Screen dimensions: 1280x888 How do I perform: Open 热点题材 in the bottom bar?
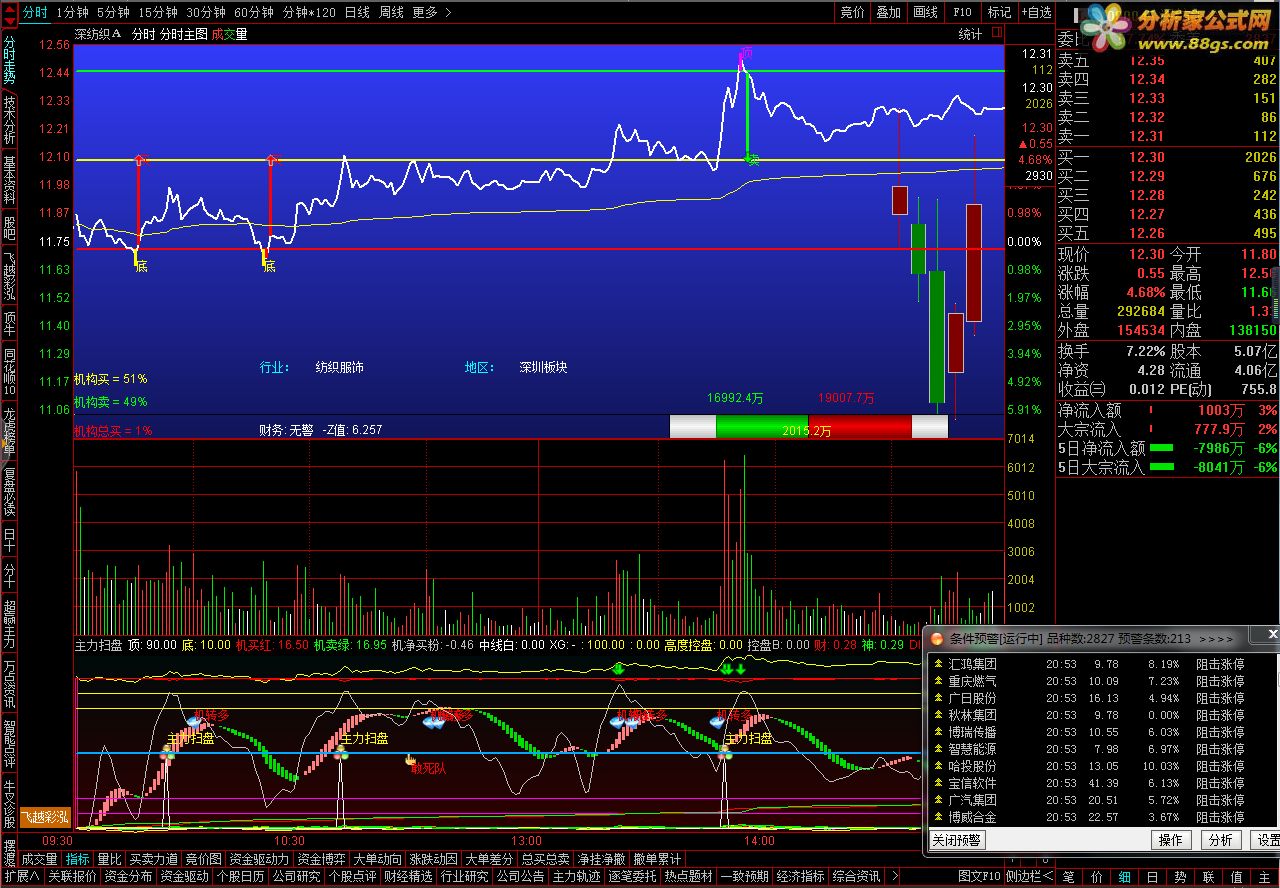tap(688, 876)
